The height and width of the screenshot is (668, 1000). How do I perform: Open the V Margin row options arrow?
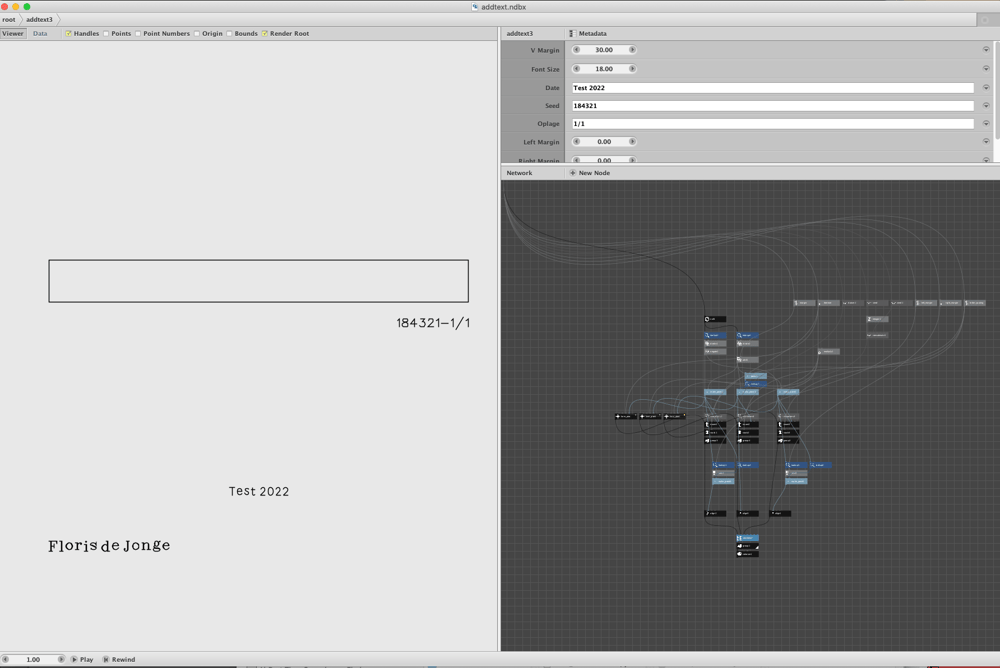point(986,50)
